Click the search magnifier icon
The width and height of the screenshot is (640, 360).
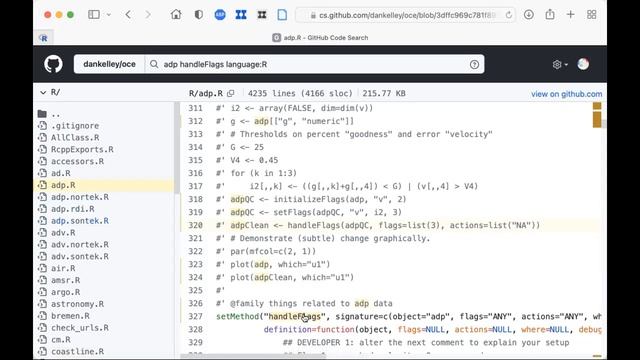point(154,64)
